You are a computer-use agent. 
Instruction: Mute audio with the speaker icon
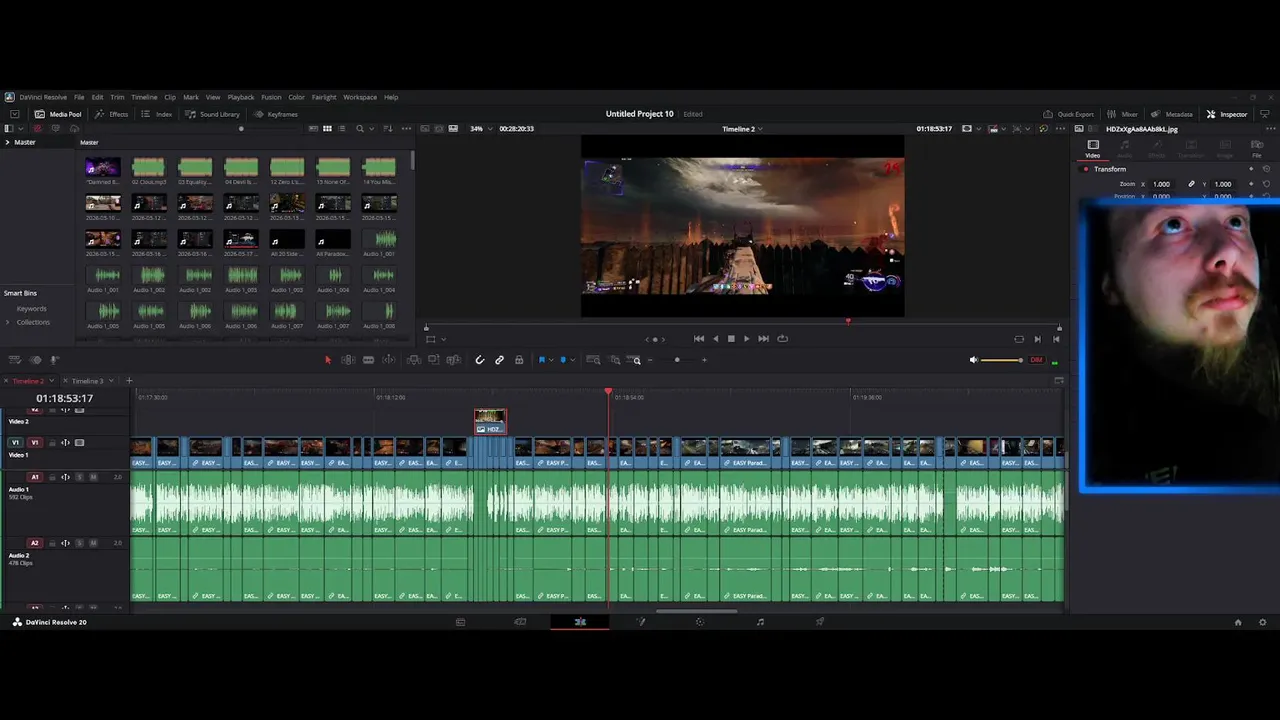[974, 360]
